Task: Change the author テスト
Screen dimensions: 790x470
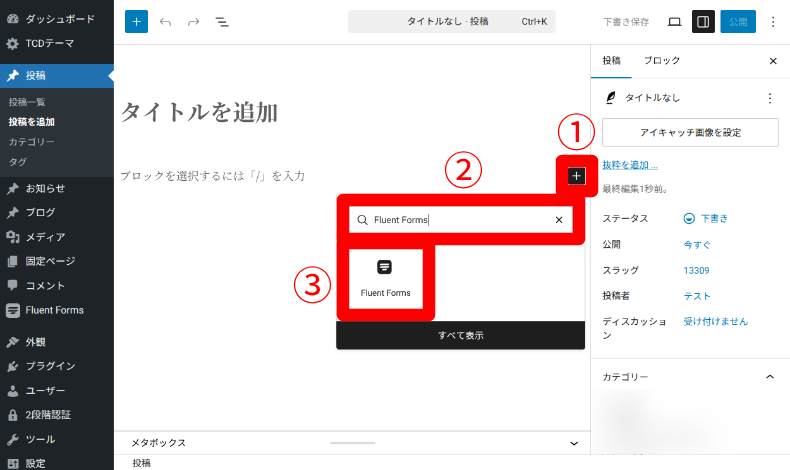Action: click(x=697, y=296)
